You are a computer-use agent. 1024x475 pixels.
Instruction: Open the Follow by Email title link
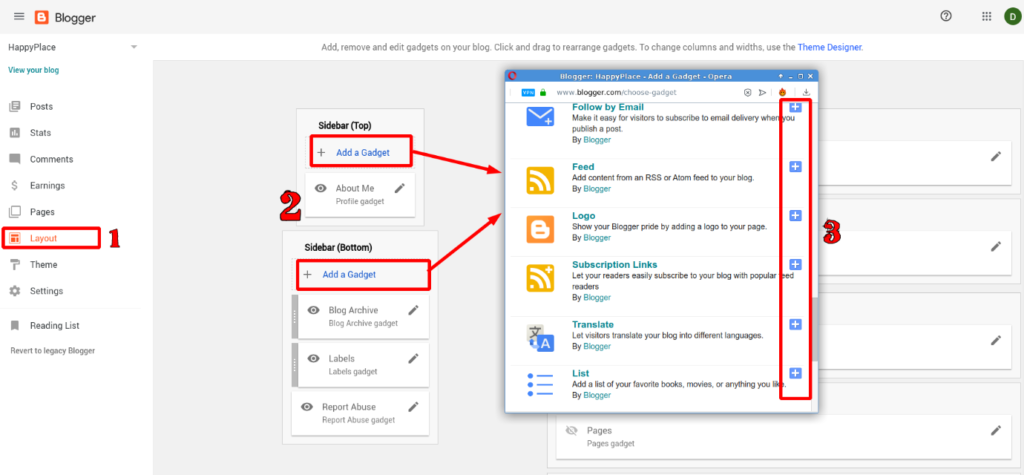pos(607,106)
